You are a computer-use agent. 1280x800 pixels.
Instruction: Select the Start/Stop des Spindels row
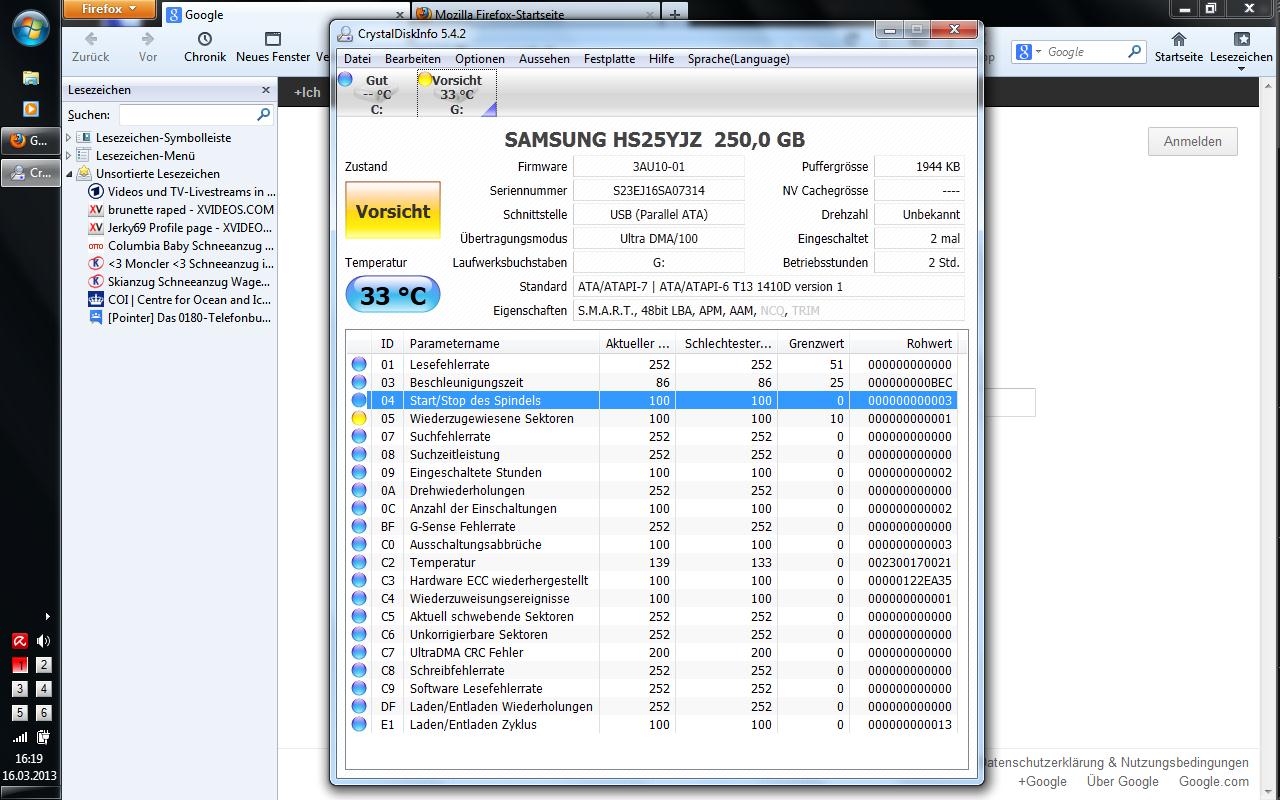(x=652, y=401)
